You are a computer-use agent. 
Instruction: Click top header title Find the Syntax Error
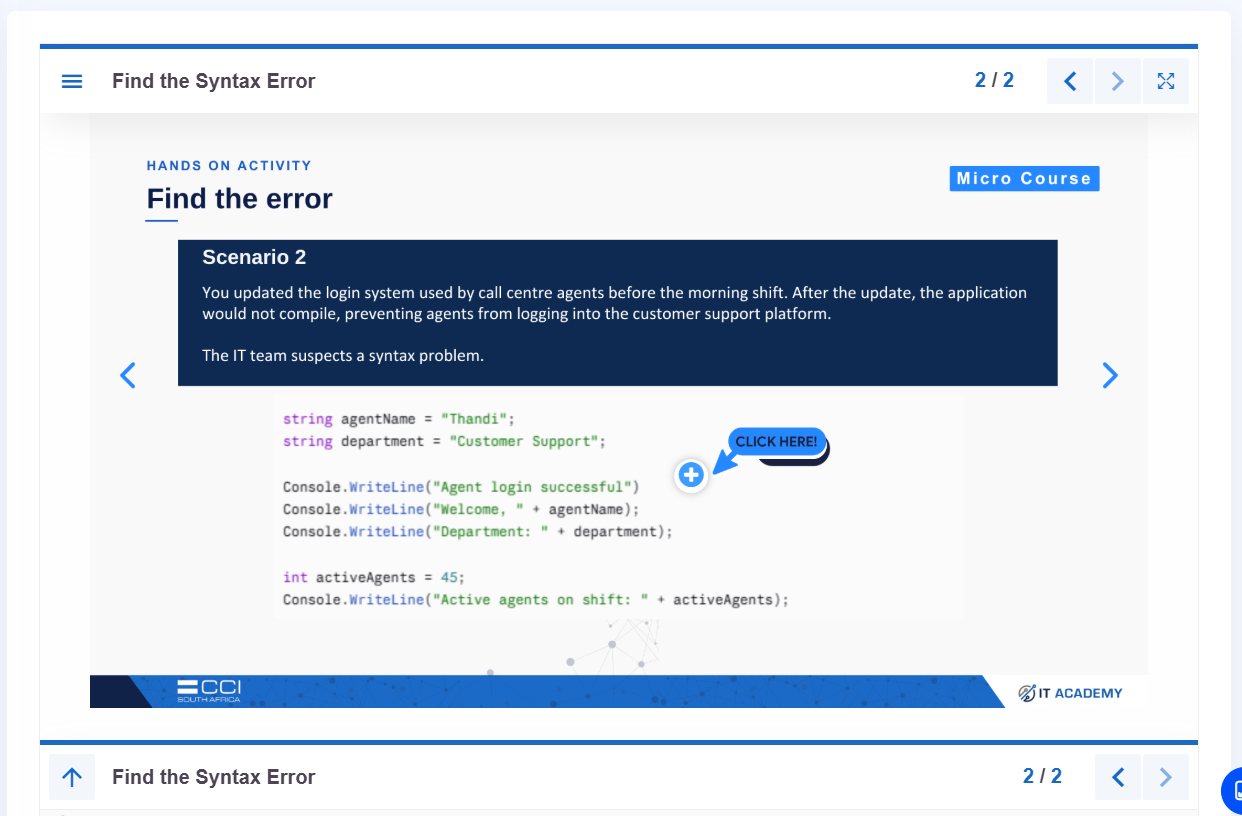(214, 81)
